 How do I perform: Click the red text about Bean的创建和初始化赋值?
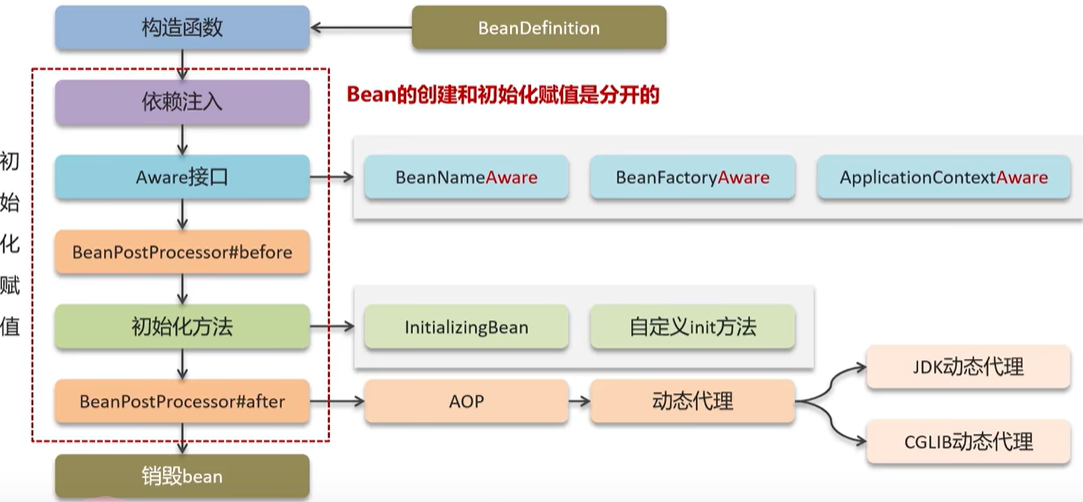504,95
